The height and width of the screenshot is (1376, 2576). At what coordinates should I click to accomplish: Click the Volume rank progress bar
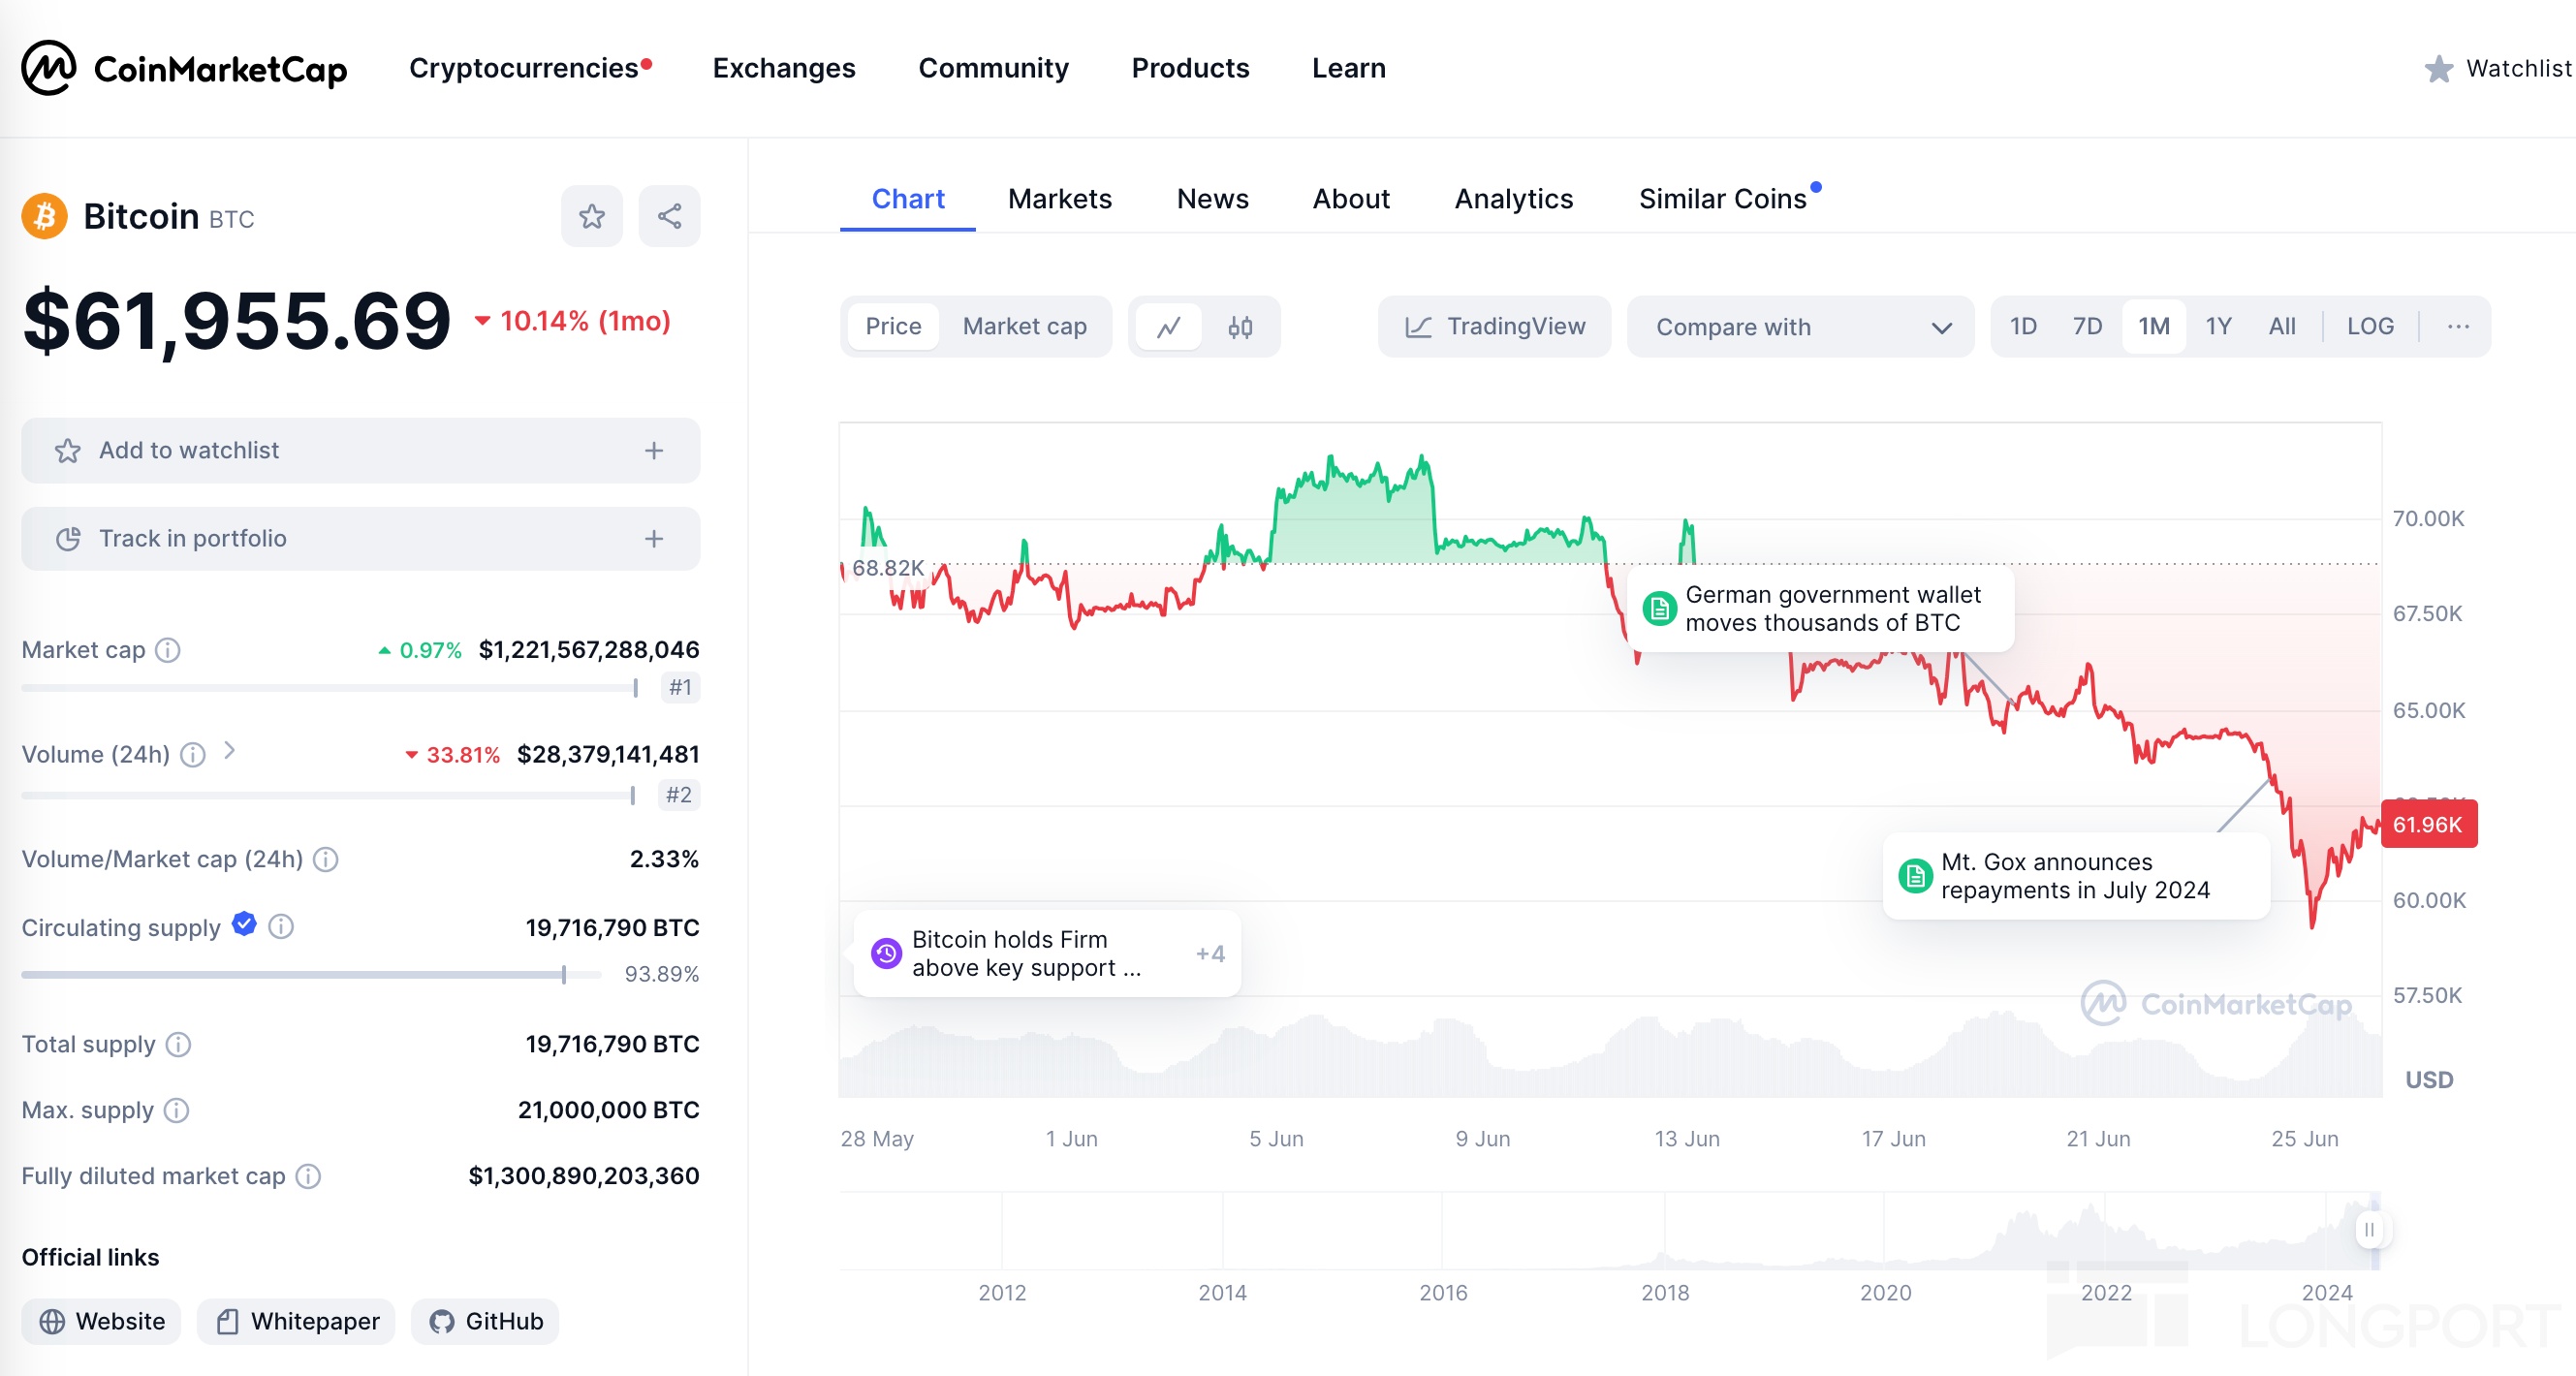pyautogui.click(x=329, y=796)
